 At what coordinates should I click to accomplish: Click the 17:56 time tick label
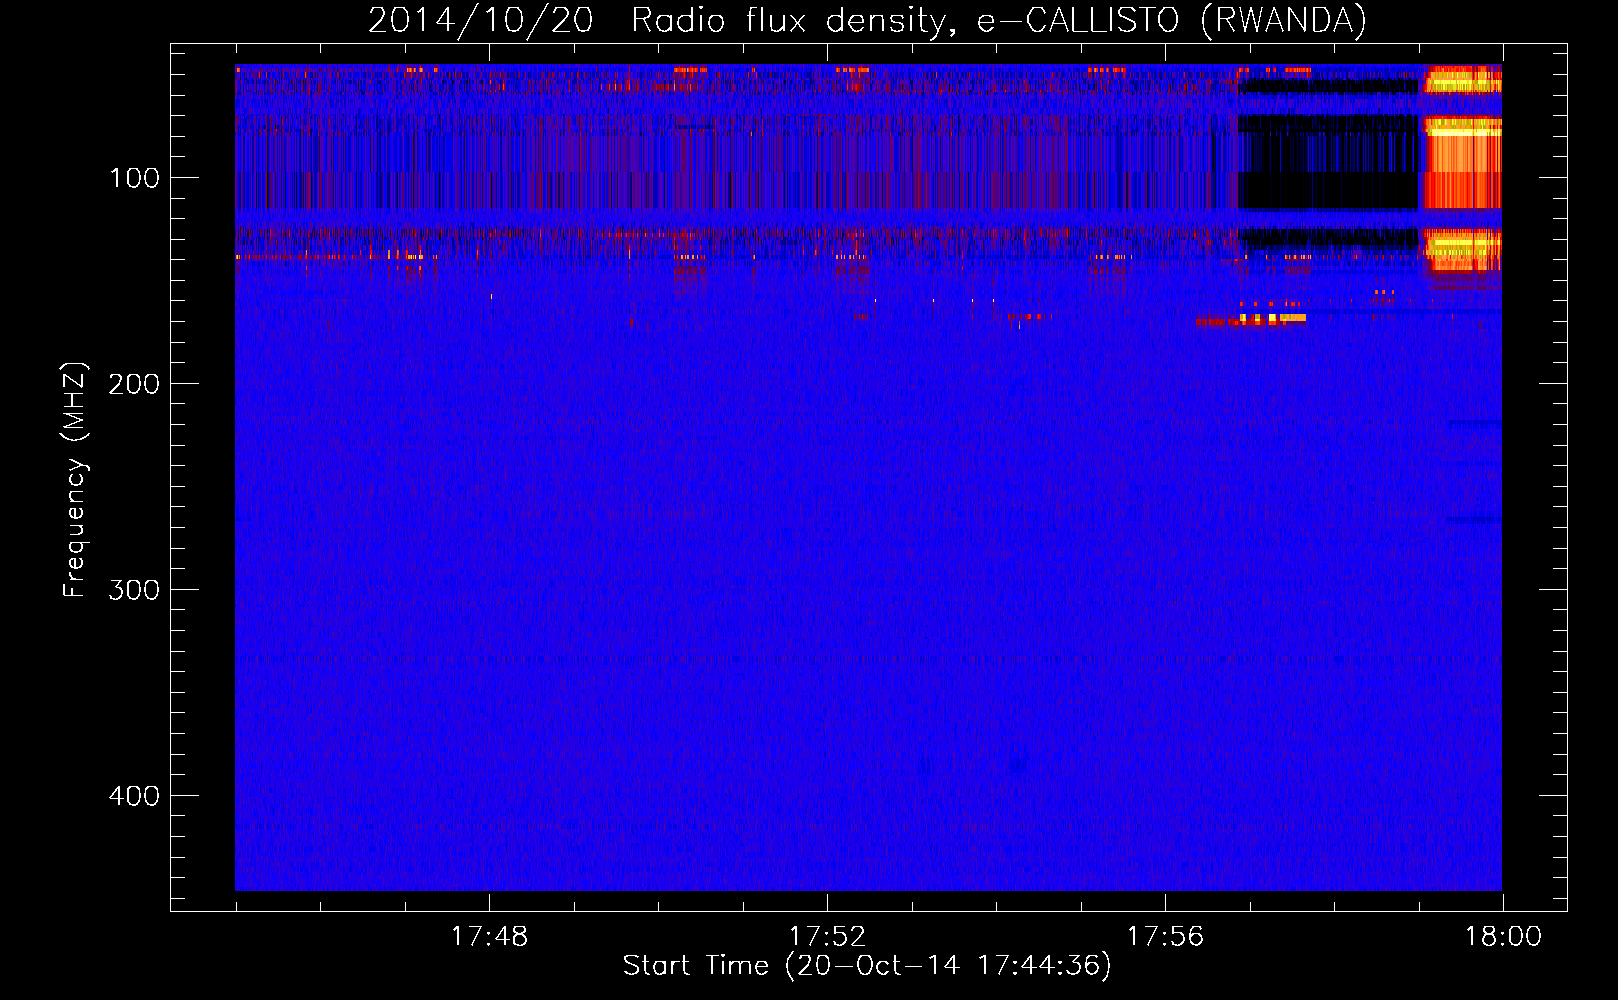(x=1165, y=937)
